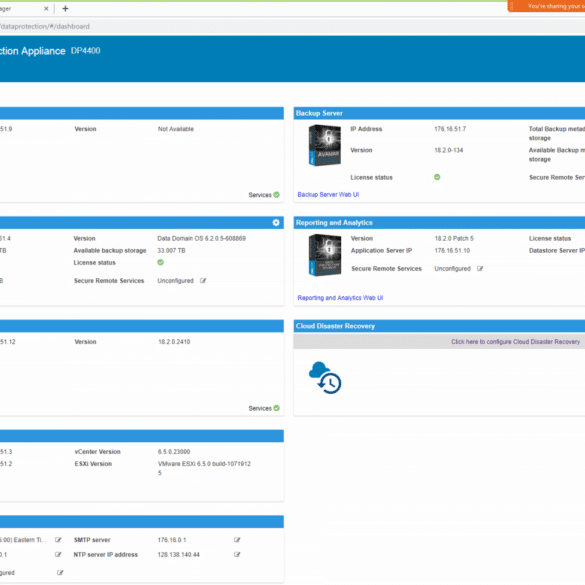This screenshot has height=585, width=585.
Task: Click the Reporting and Analytics product image
Action: (325, 255)
